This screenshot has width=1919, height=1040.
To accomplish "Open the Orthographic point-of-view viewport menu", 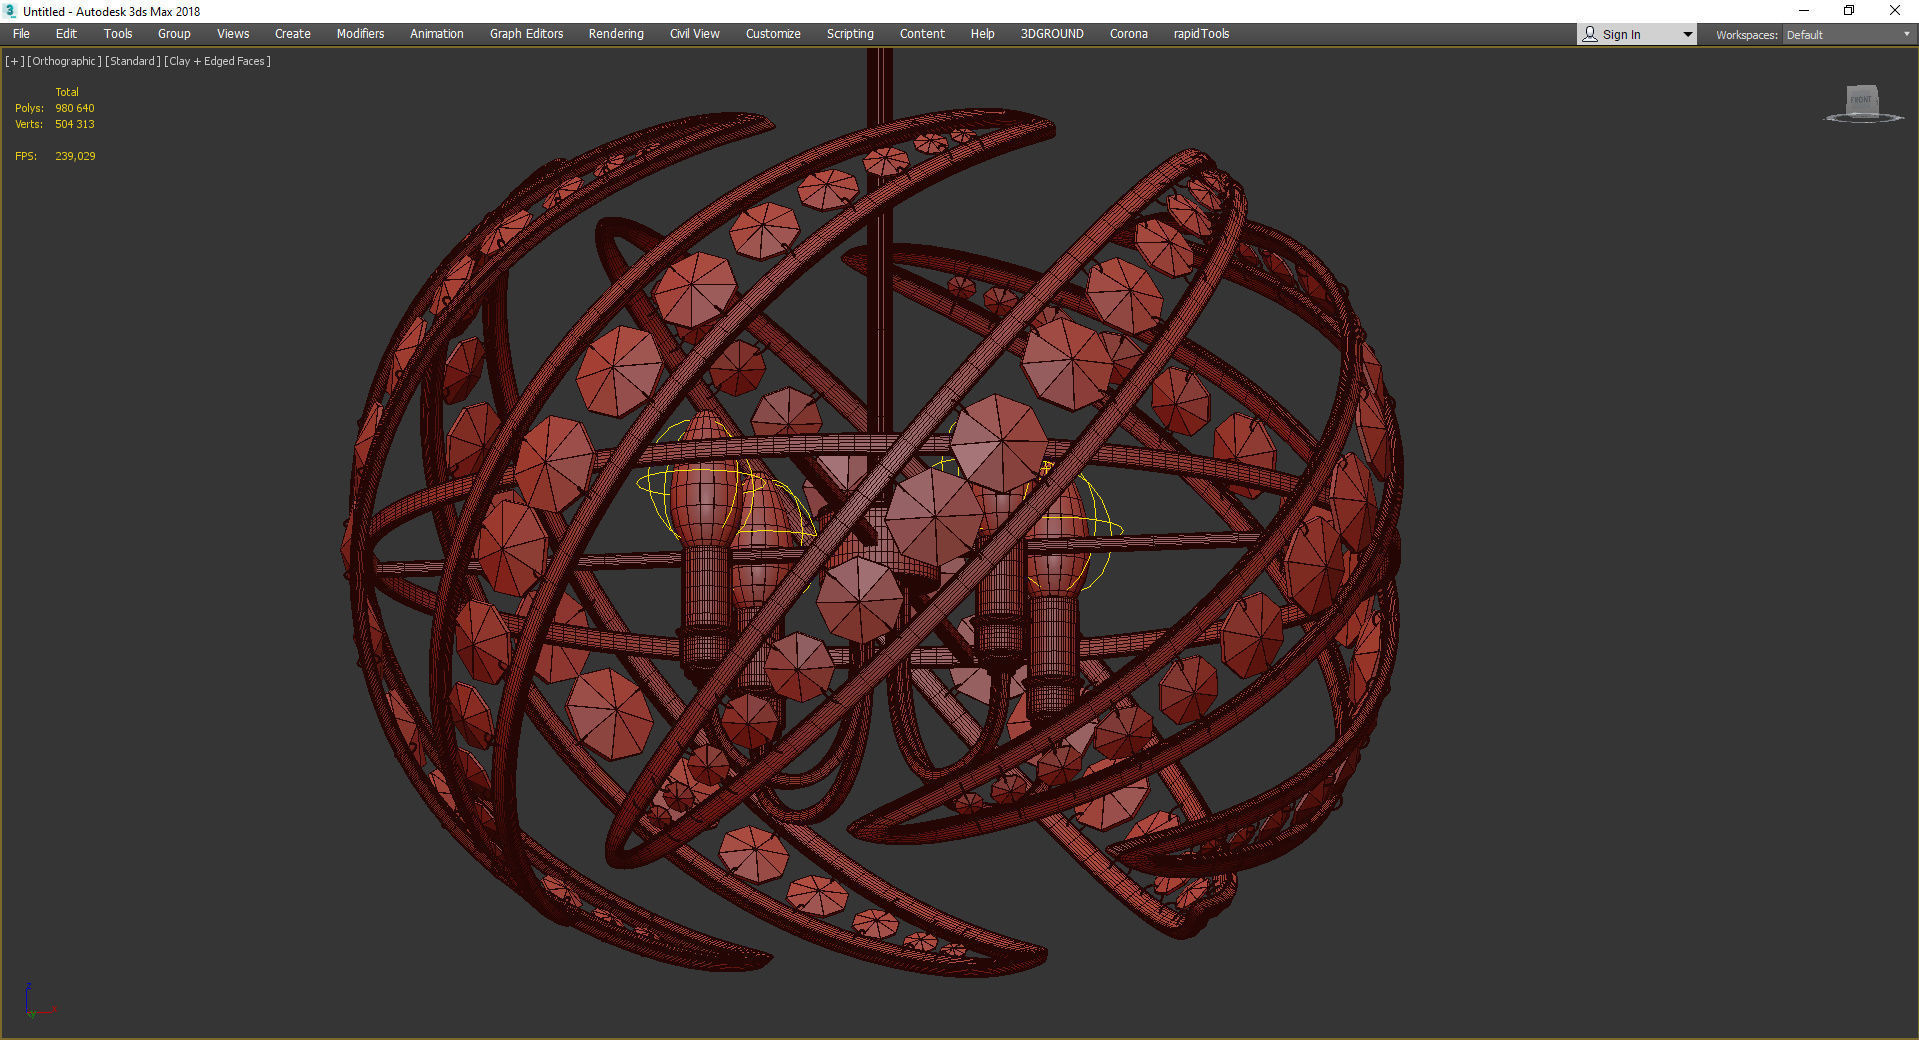I will click(64, 61).
